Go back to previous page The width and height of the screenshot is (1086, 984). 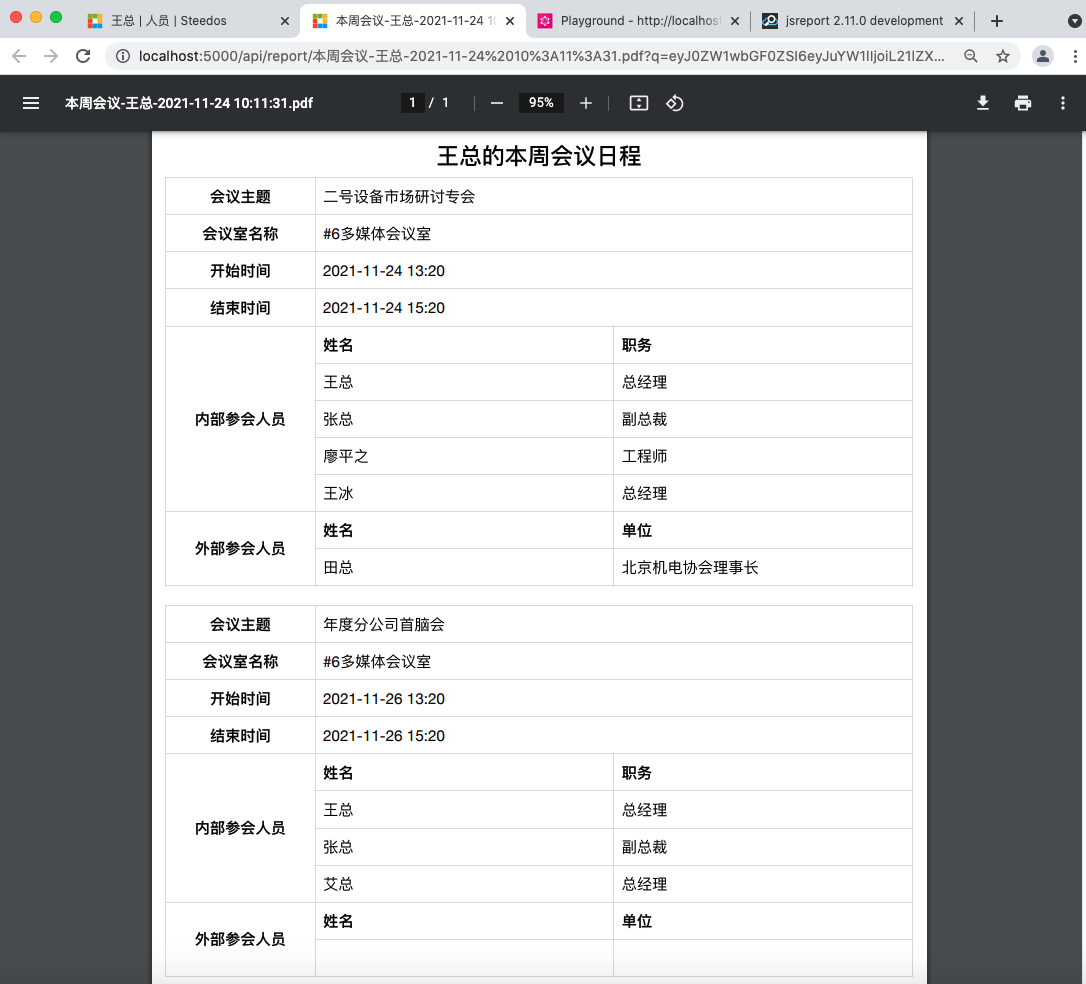tap(19, 56)
